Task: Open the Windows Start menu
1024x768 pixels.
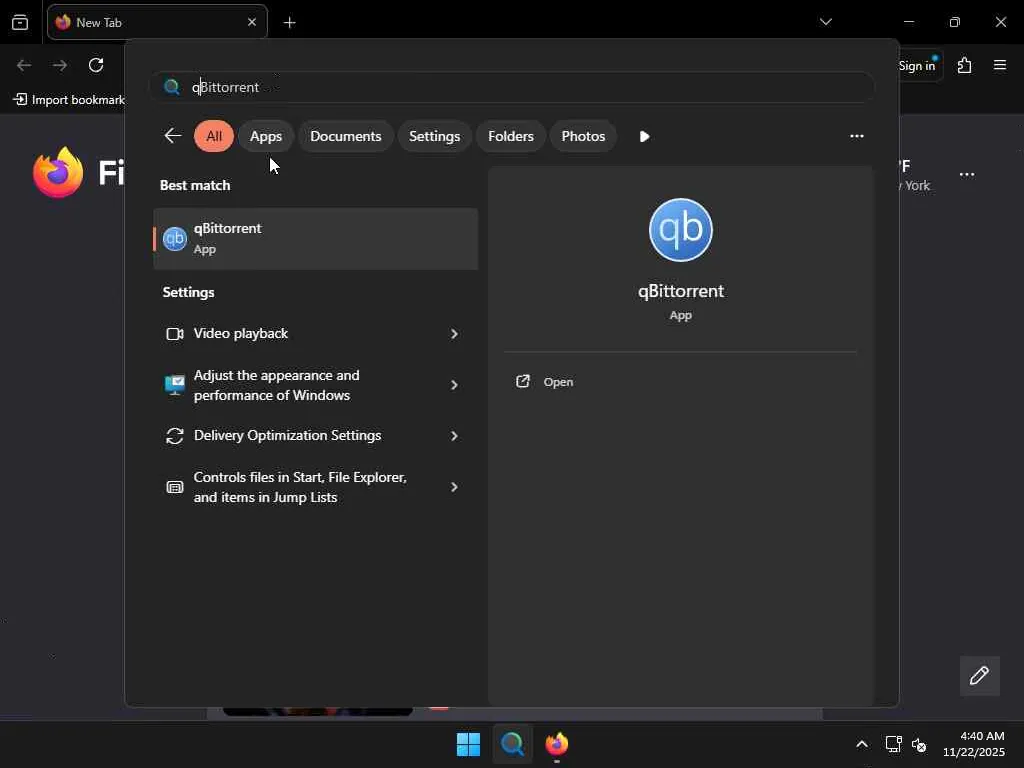Action: tap(468, 744)
